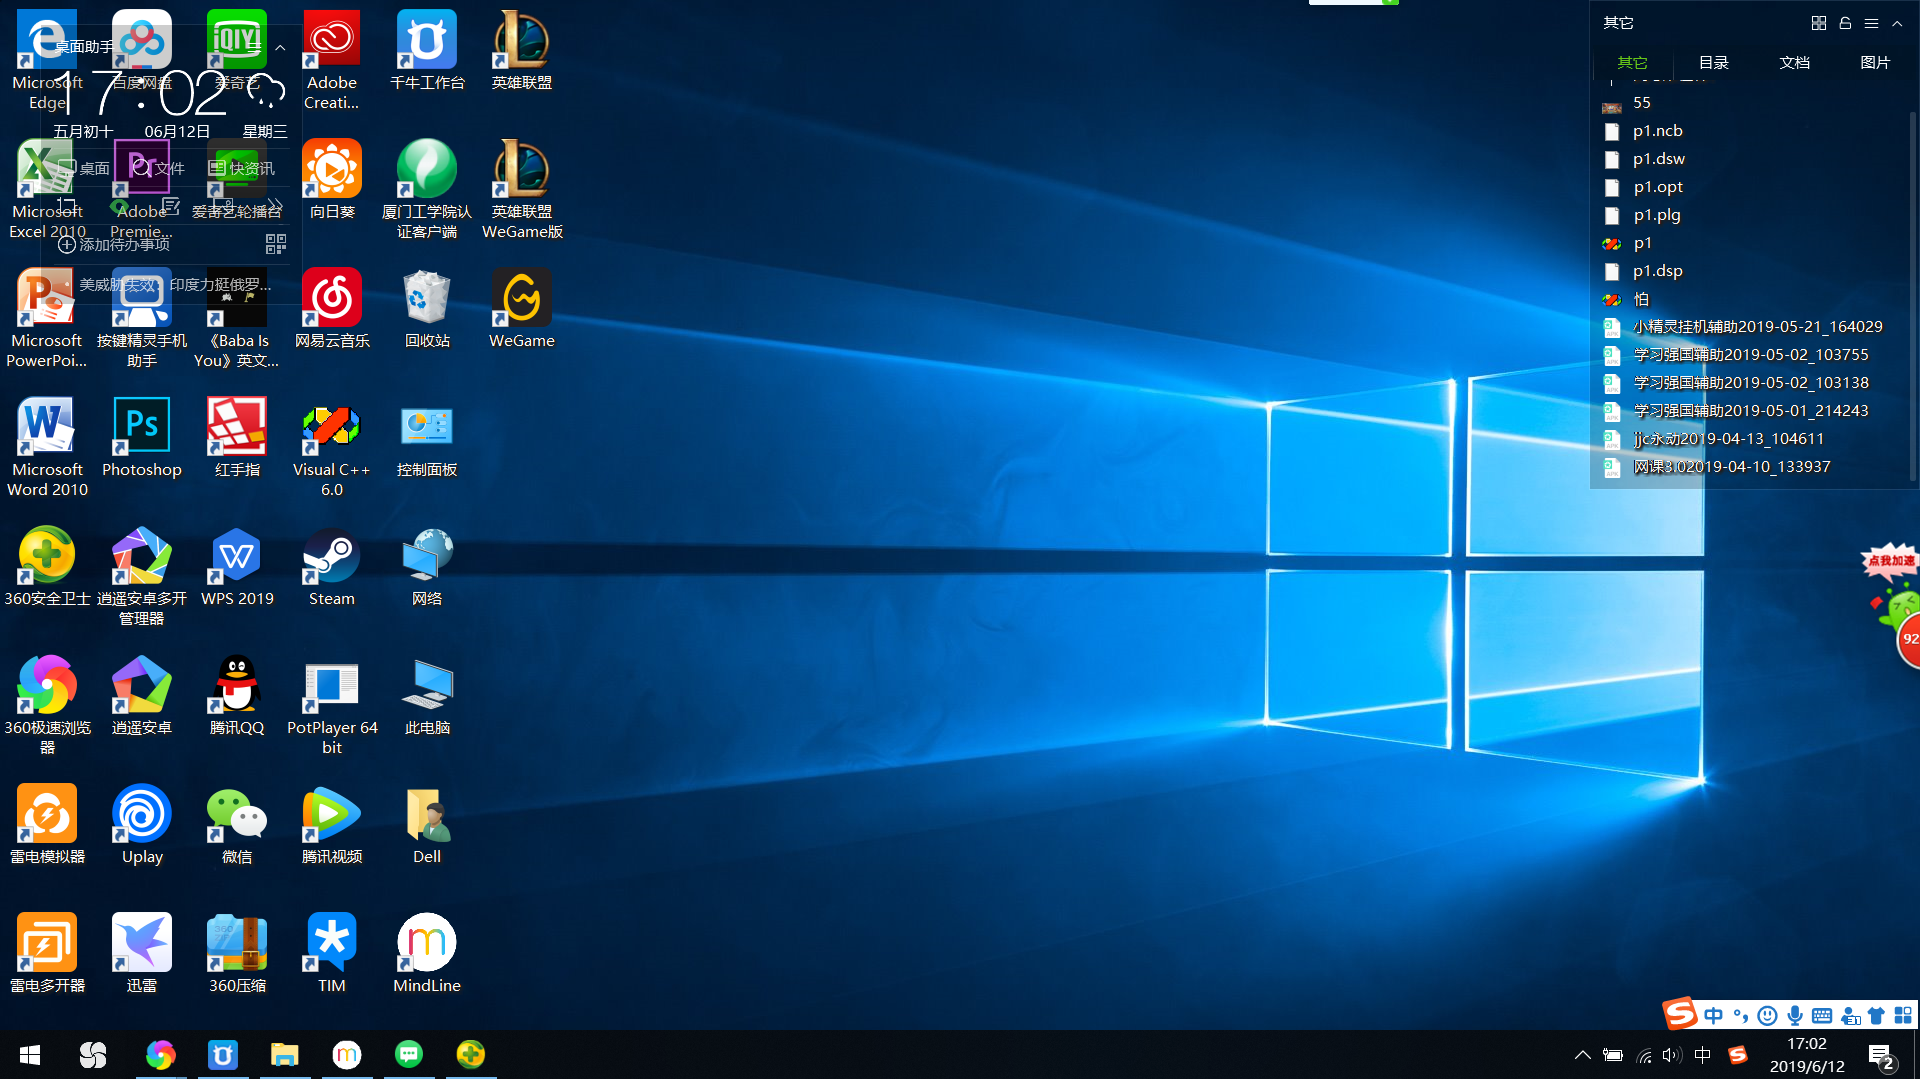
Task: Toggle Sogou microphone voice input
Action: [x=1795, y=1016]
